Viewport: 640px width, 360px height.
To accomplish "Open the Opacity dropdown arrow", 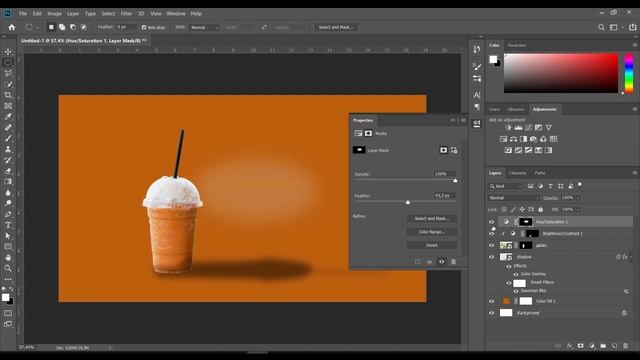I will 578,198.
